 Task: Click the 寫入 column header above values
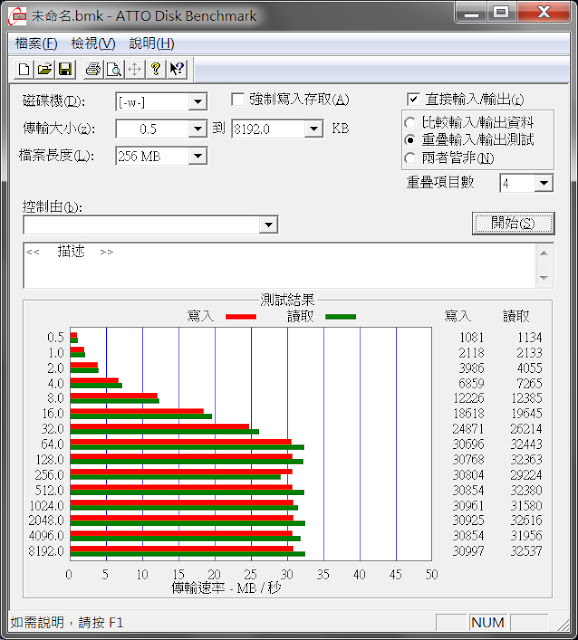(x=458, y=316)
